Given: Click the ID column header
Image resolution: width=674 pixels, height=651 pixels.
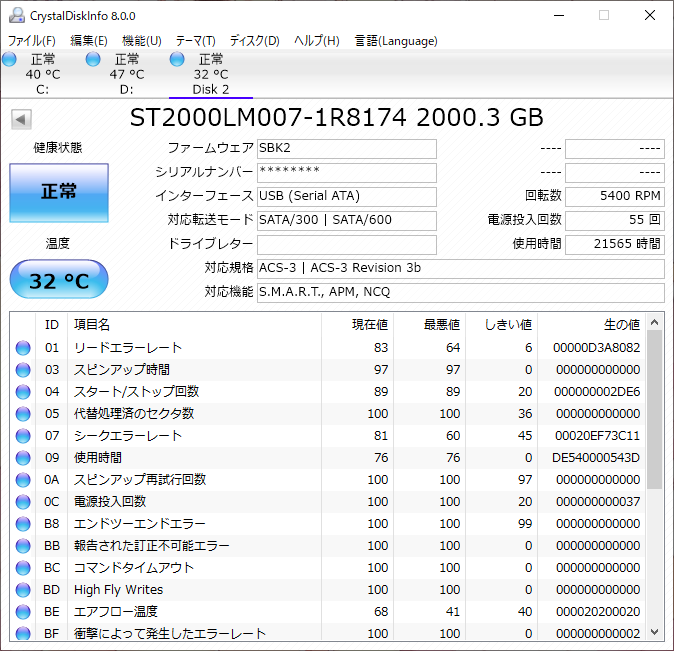Looking at the screenshot, I should point(52,324).
